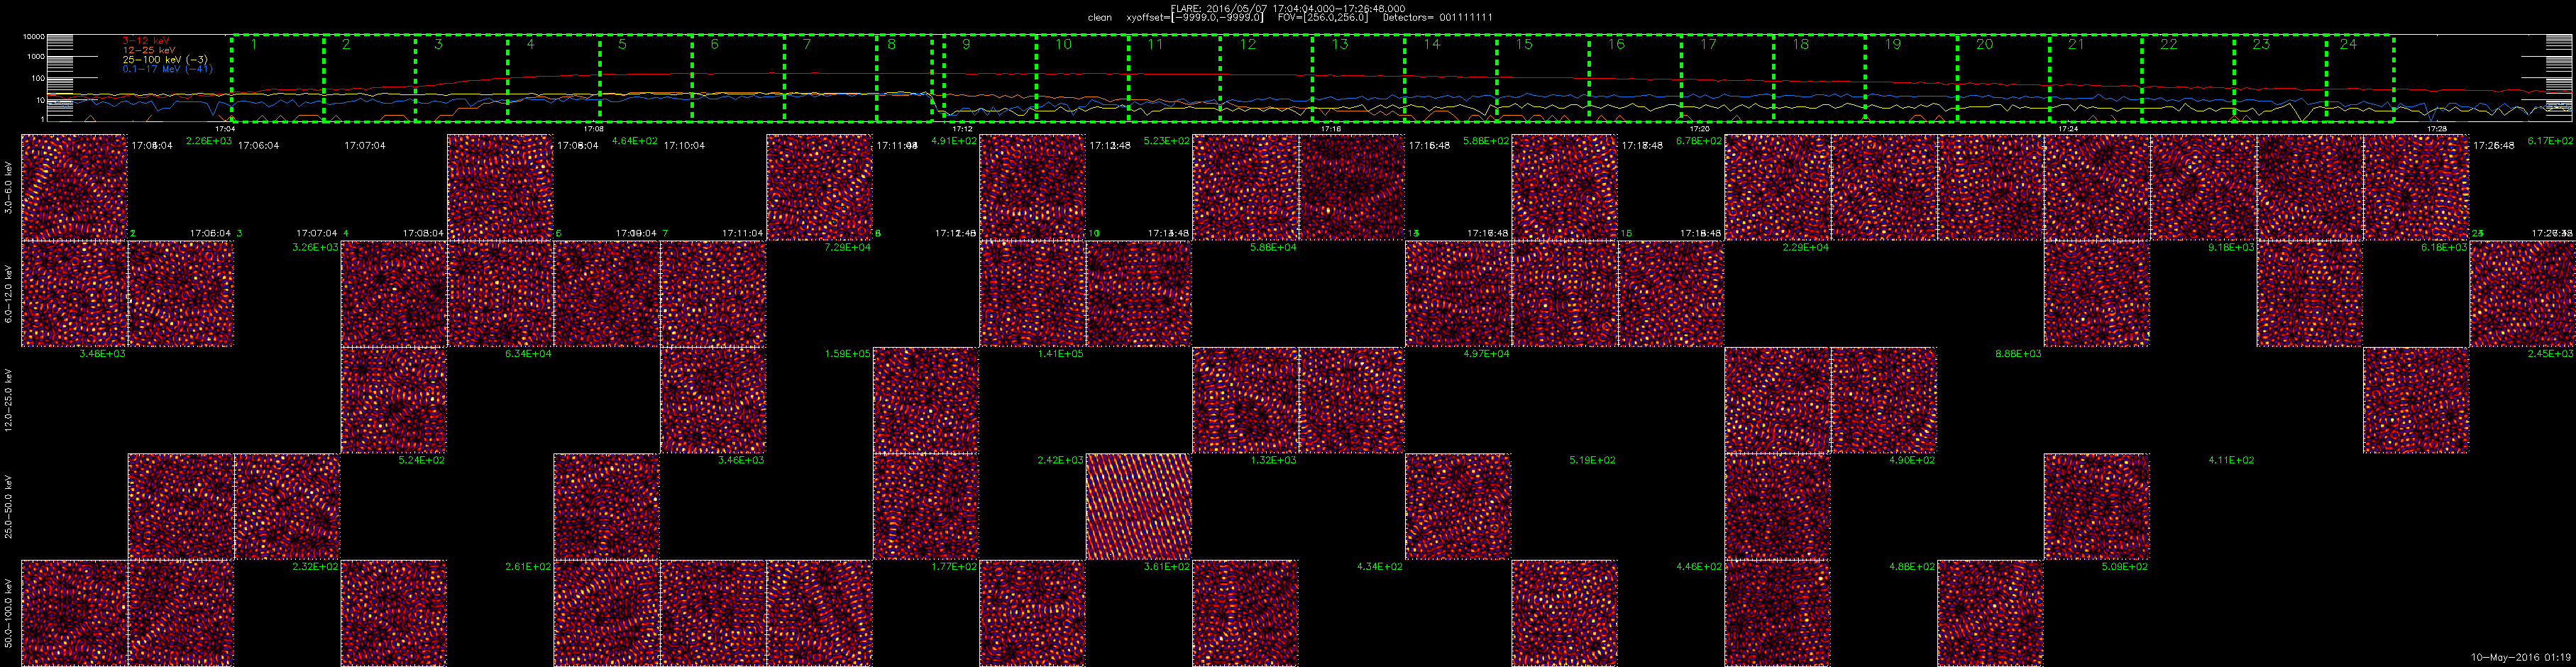
Task: Click the 25.0-50.0 keV row label
Action: (x=9, y=507)
